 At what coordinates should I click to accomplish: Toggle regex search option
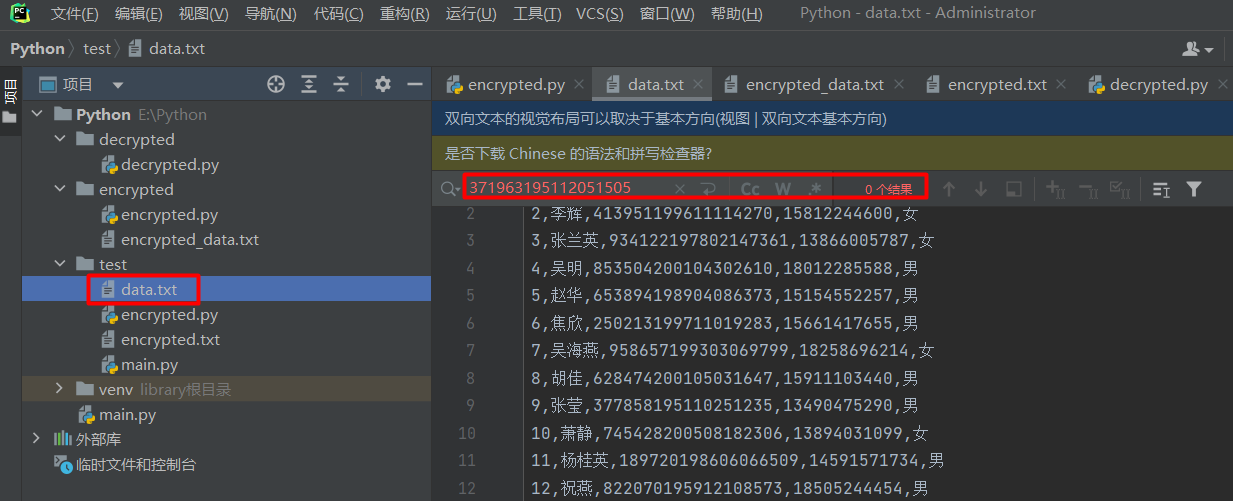click(x=815, y=189)
